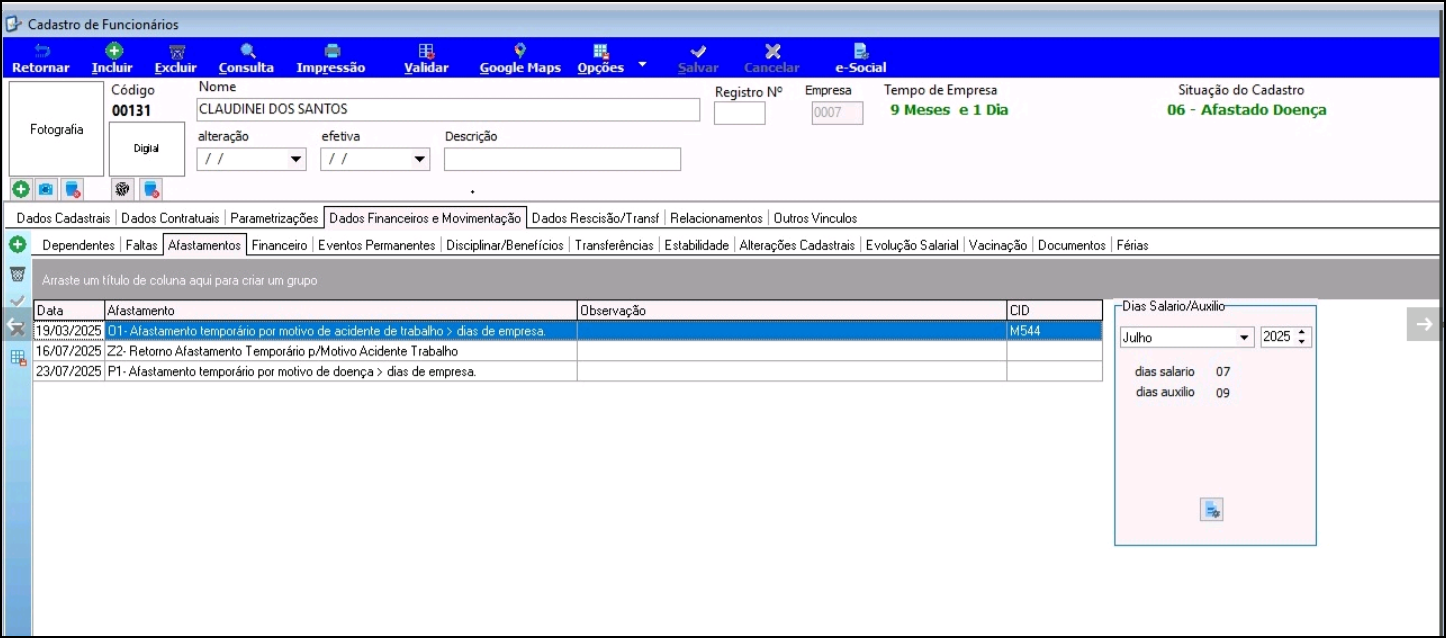1446x638 pixels.
Task: Switch to the Documentos subtab
Action: coord(1071,245)
